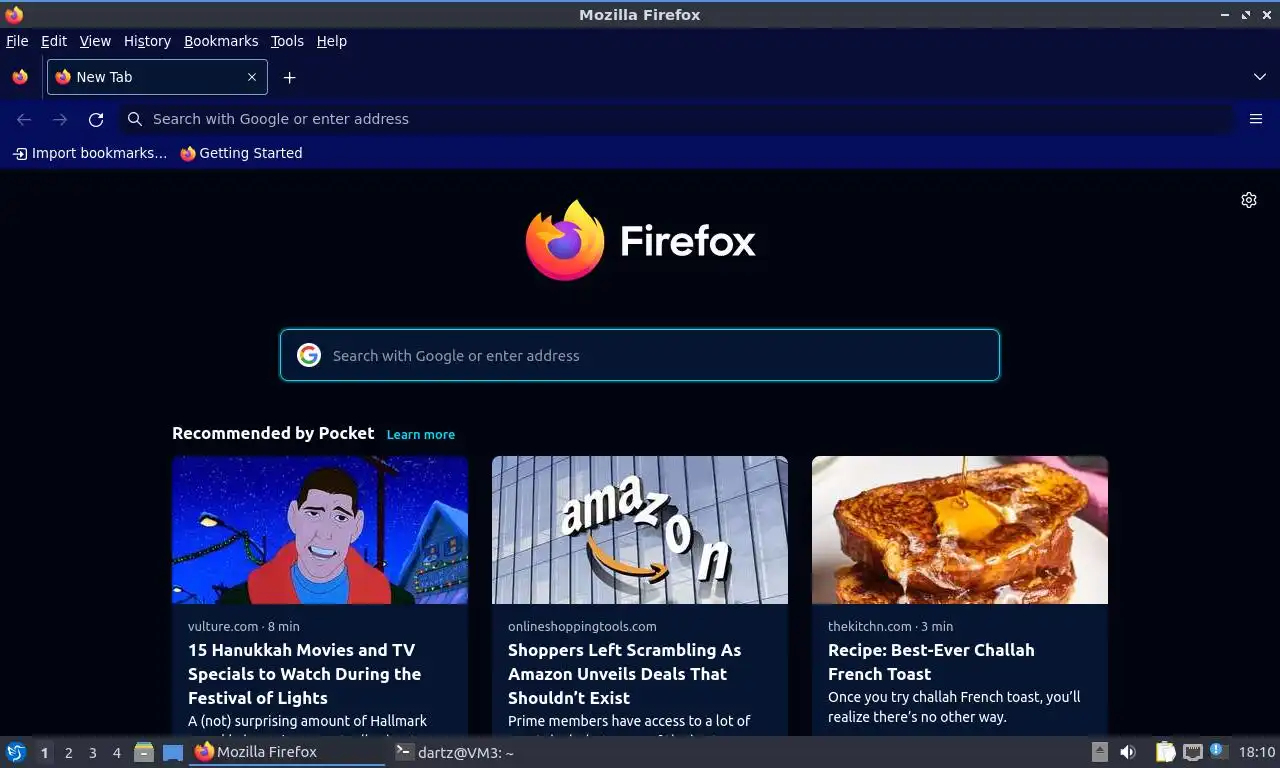Open the Help menu
Image resolution: width=1280 pixels, height=768 pixels.
[332, 41]
